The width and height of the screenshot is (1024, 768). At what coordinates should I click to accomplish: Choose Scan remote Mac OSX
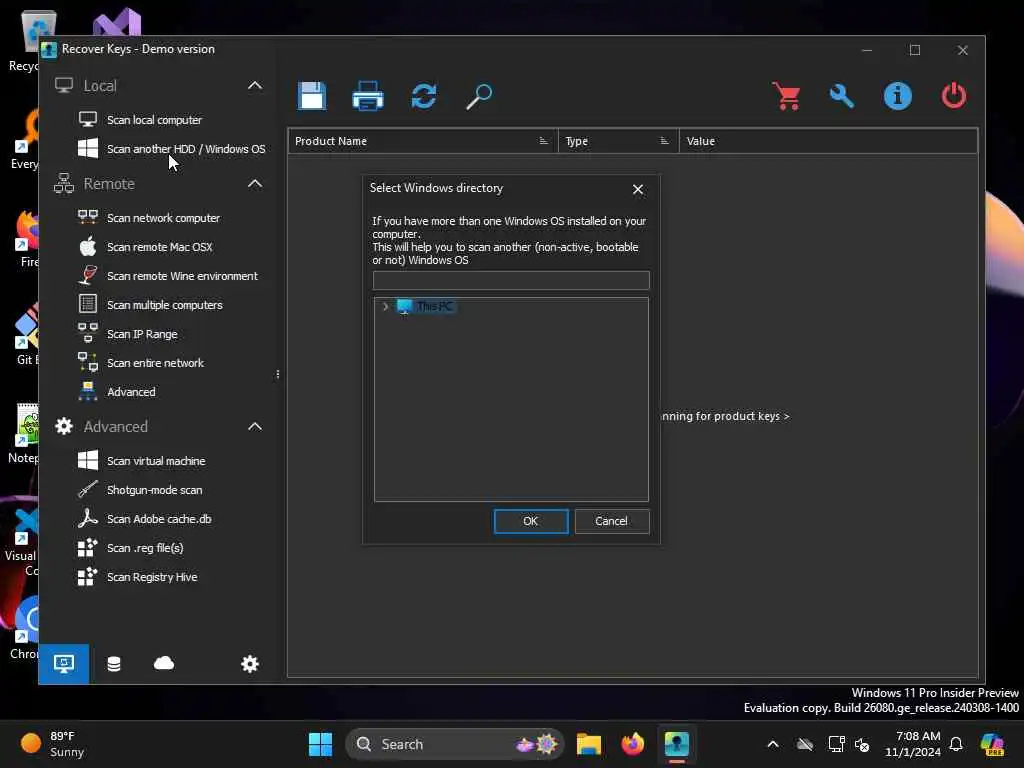click(x=159, y=247)
